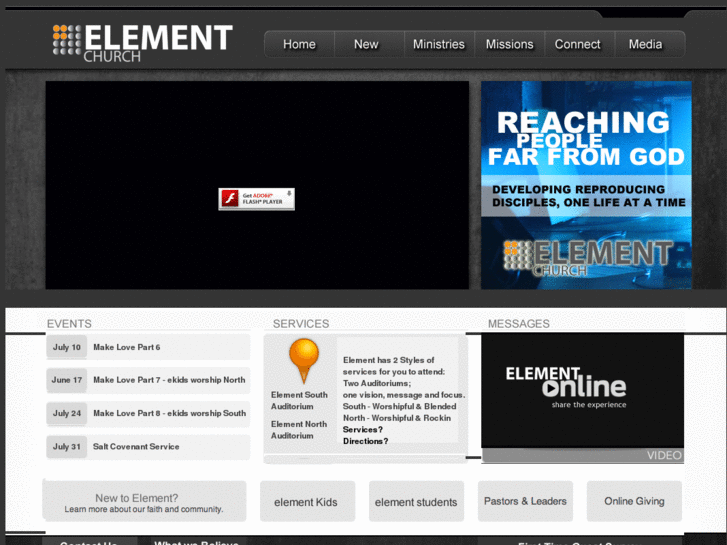Screen dimensions: 727x545
Task: Click the SERVICES section heading
Action: (x=301, y=324)
